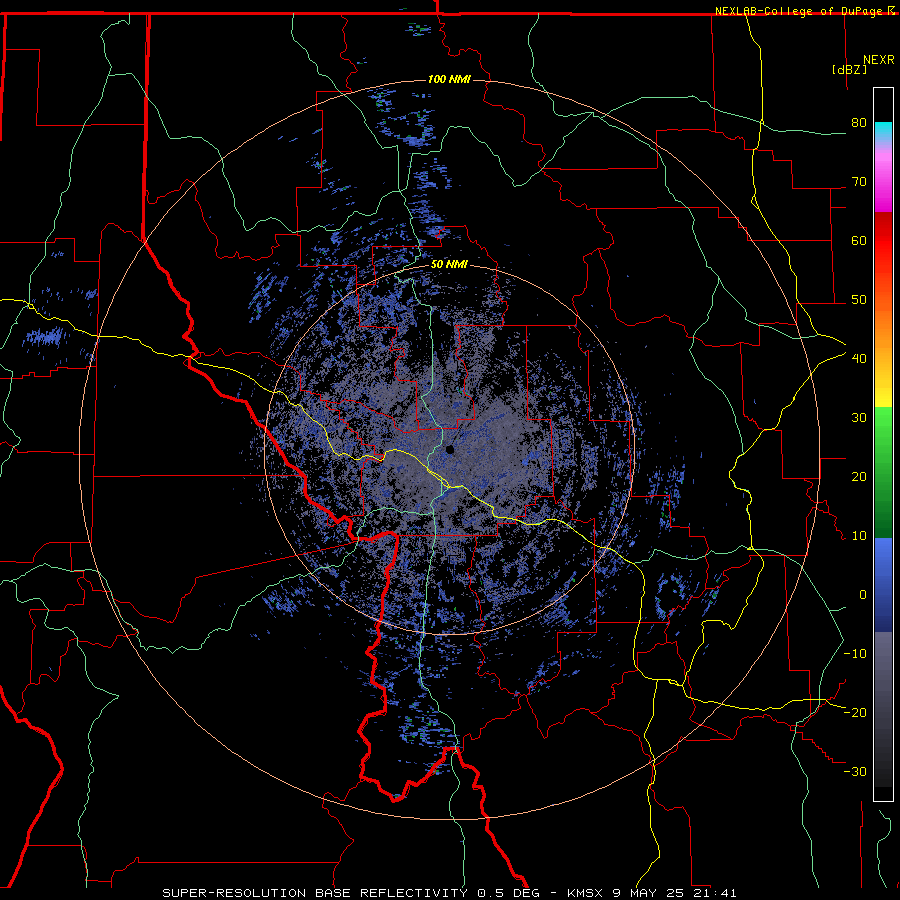Viewport: 900px width, 900px height.
Task: Click the 70 value on the dBZ scale
Action: click(x=859, y=181)
